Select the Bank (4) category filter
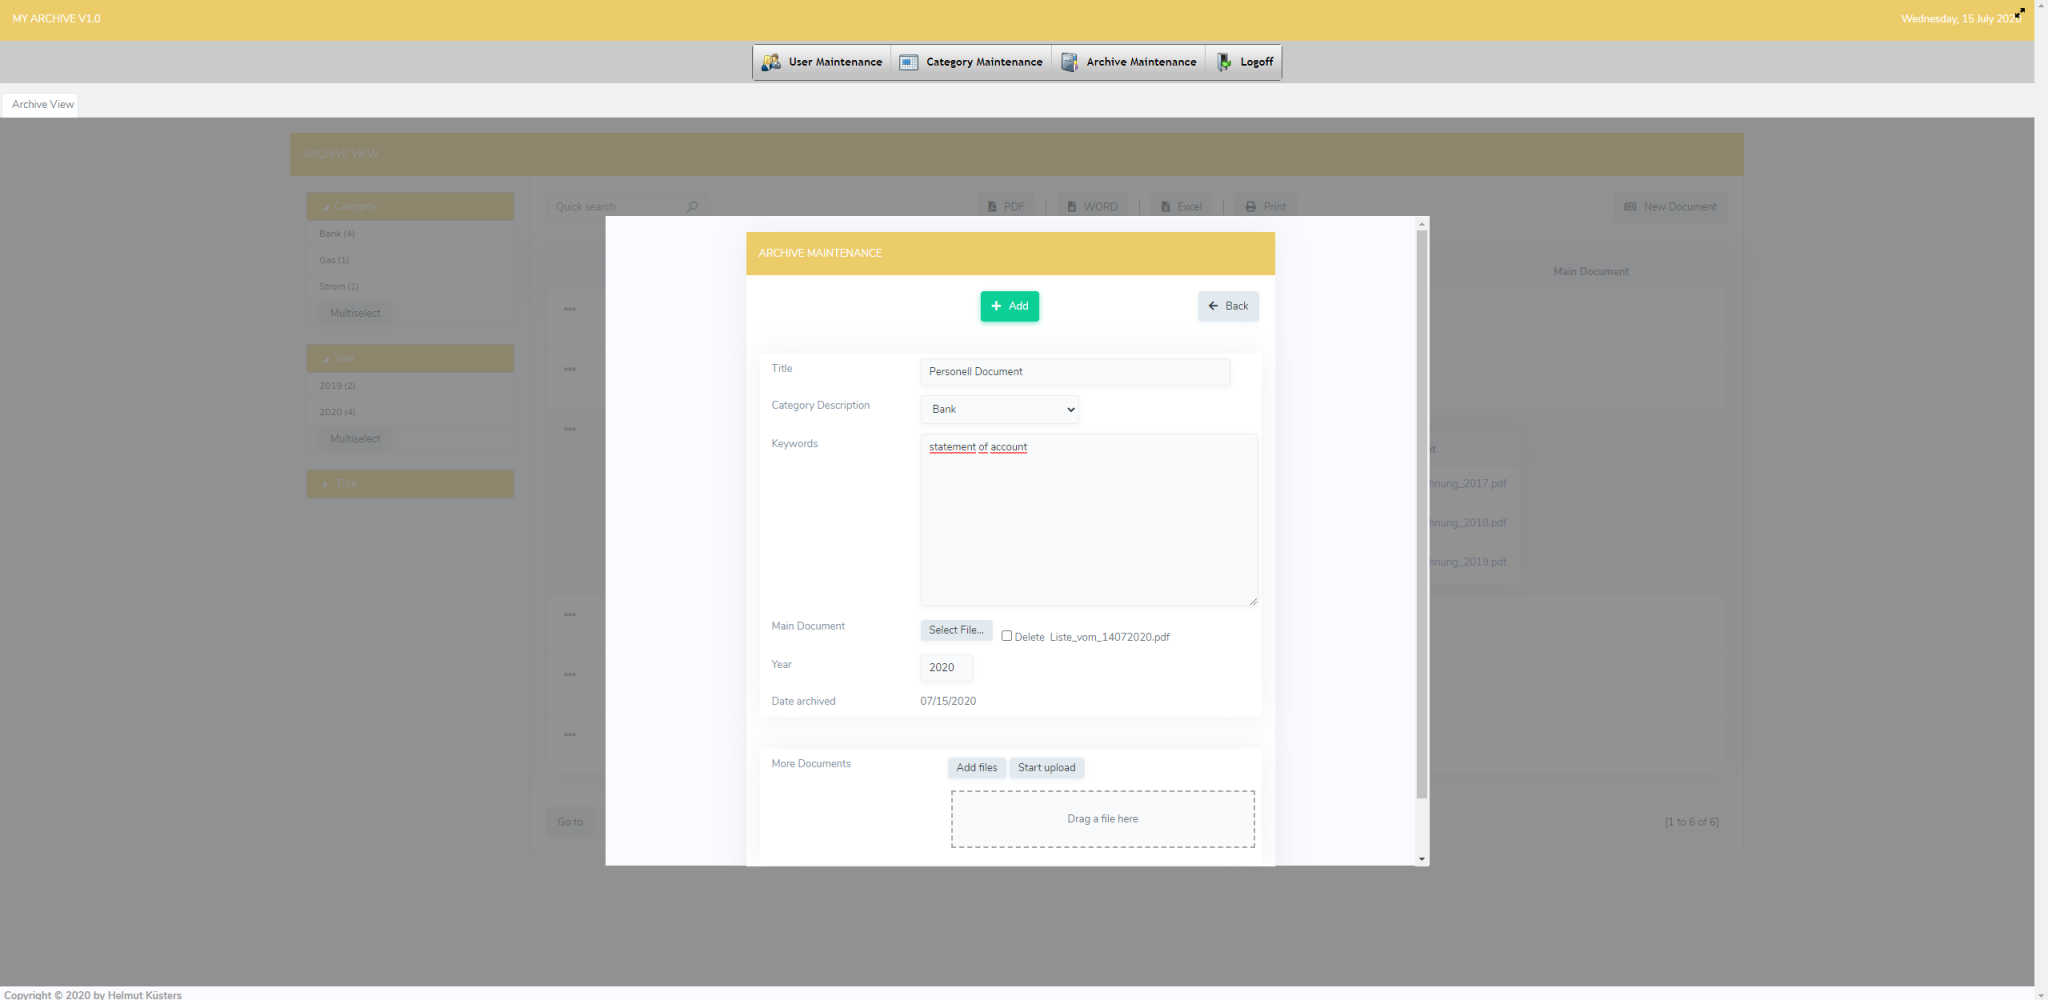Screen dimensions: 2048x1000 point(337,233)
